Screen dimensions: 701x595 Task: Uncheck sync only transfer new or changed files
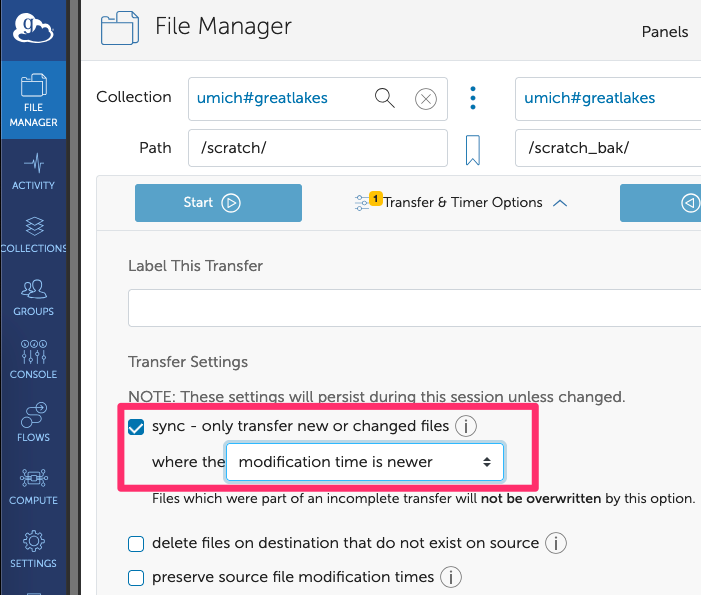[x=136, y=427]
